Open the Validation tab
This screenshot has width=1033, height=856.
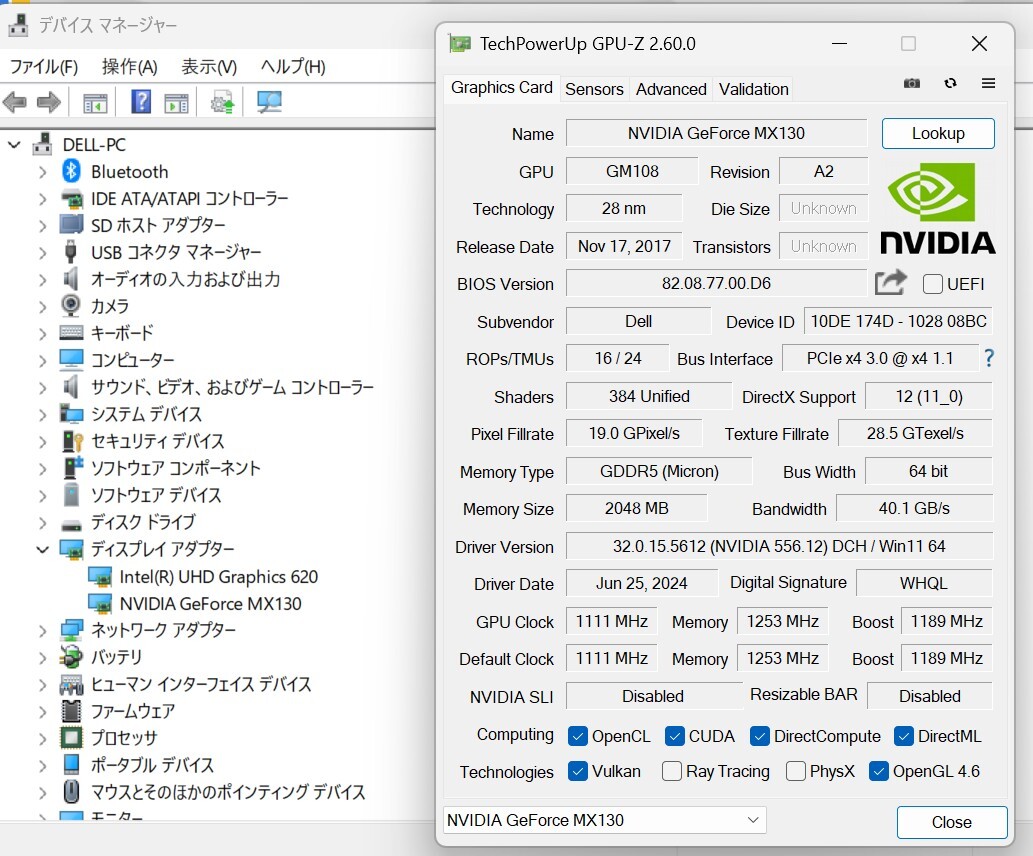(754, 89)
